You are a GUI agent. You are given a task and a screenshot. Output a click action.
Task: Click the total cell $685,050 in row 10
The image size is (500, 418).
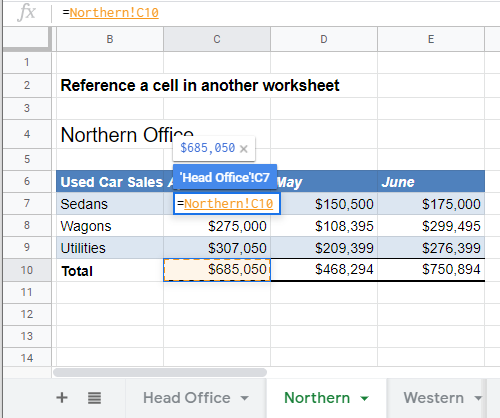(217, 270)
